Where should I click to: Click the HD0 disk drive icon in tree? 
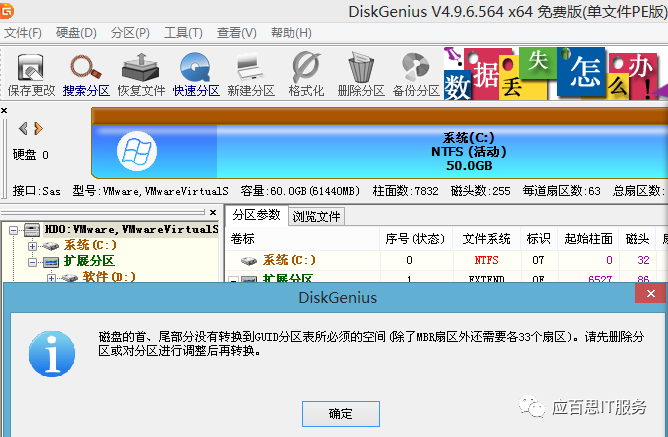32,230
